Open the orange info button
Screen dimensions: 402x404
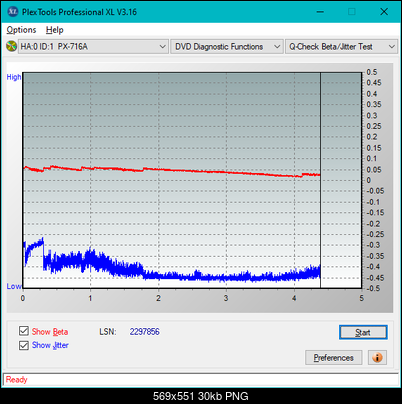point(377,358)
